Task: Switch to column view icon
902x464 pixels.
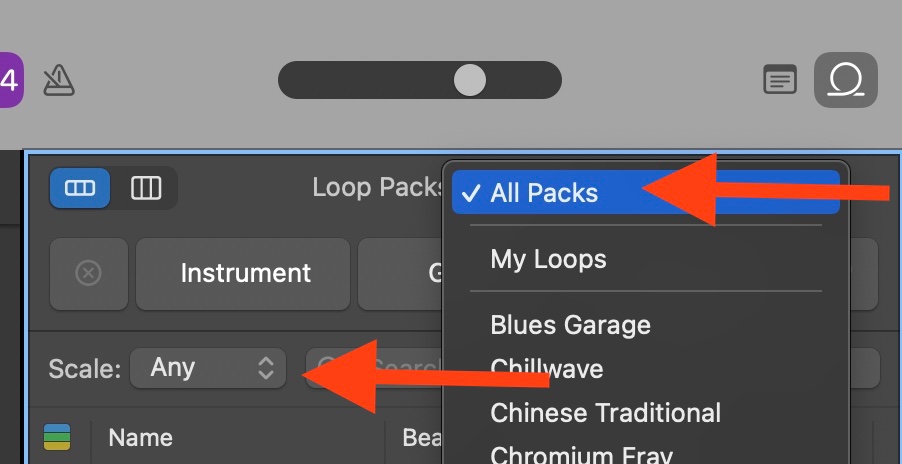Action: coord(146,188)
